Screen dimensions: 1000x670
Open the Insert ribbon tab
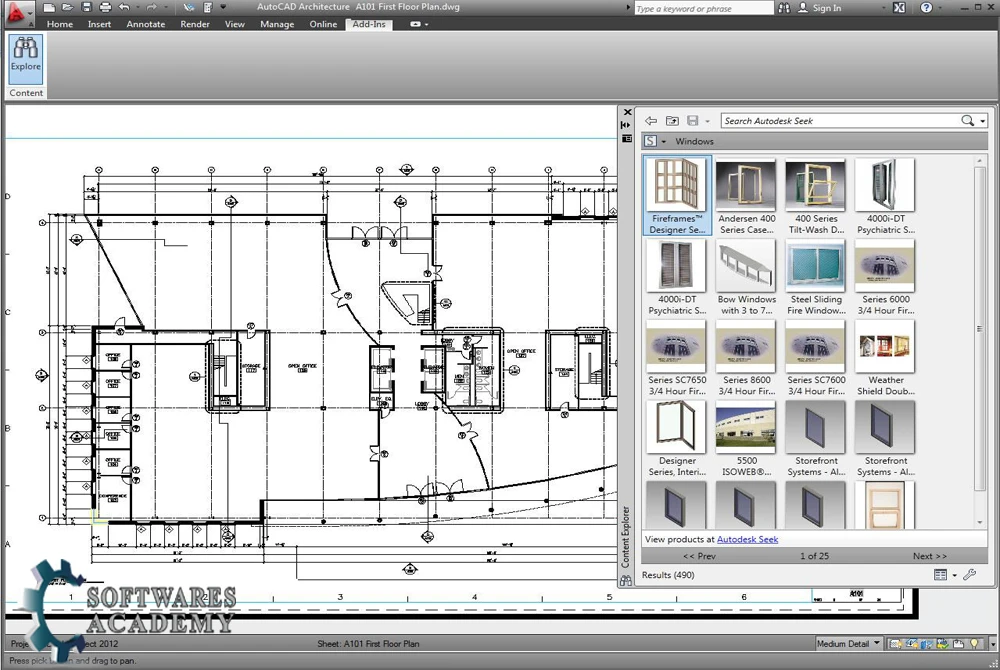[x=99, y=24]
